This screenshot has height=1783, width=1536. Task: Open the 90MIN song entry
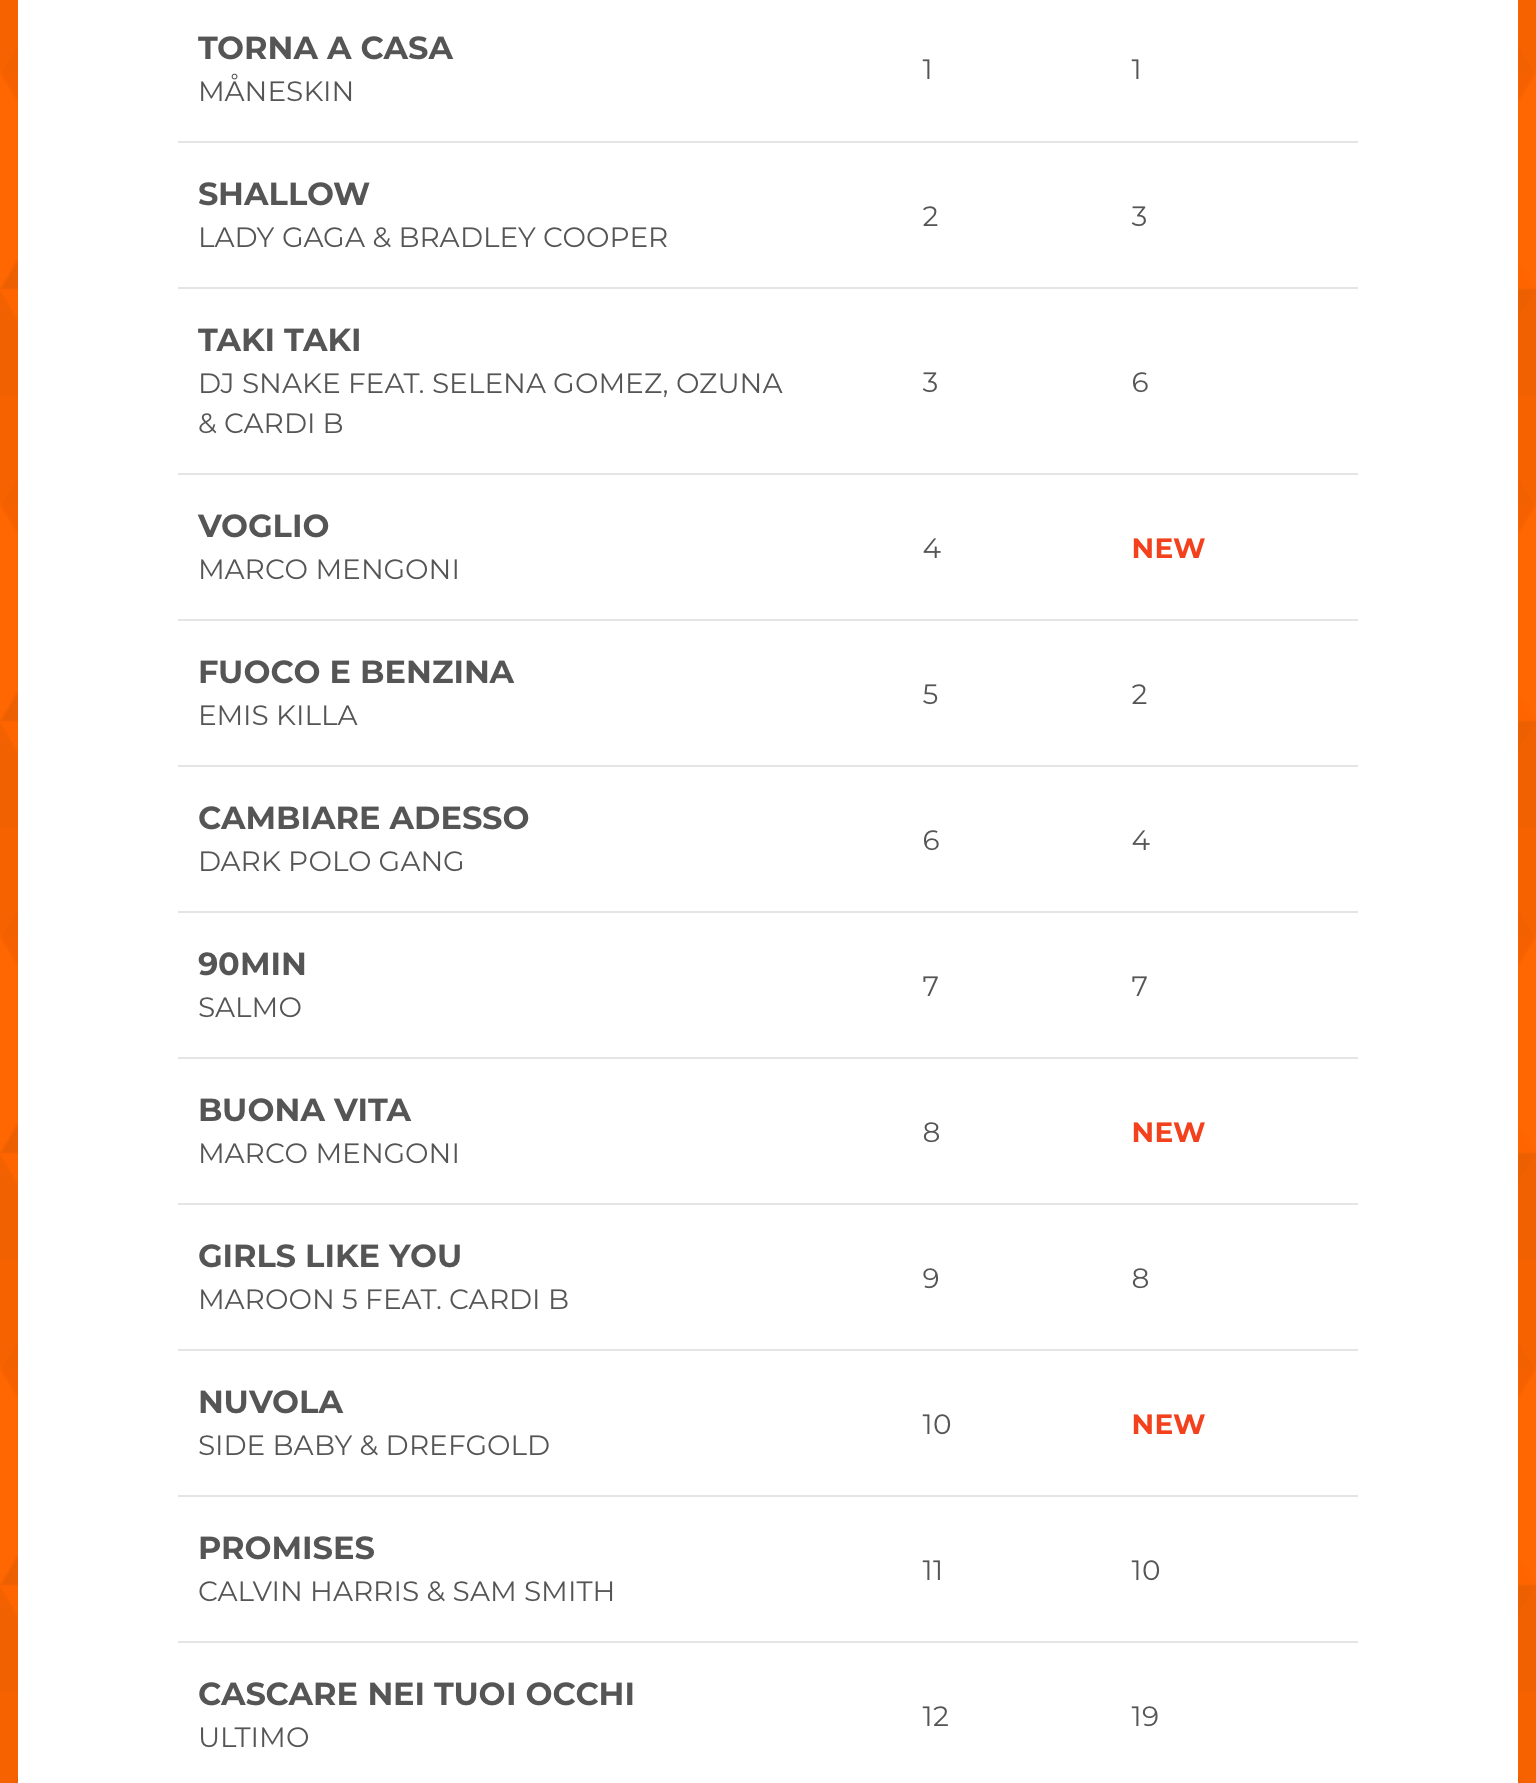(252, 964)
